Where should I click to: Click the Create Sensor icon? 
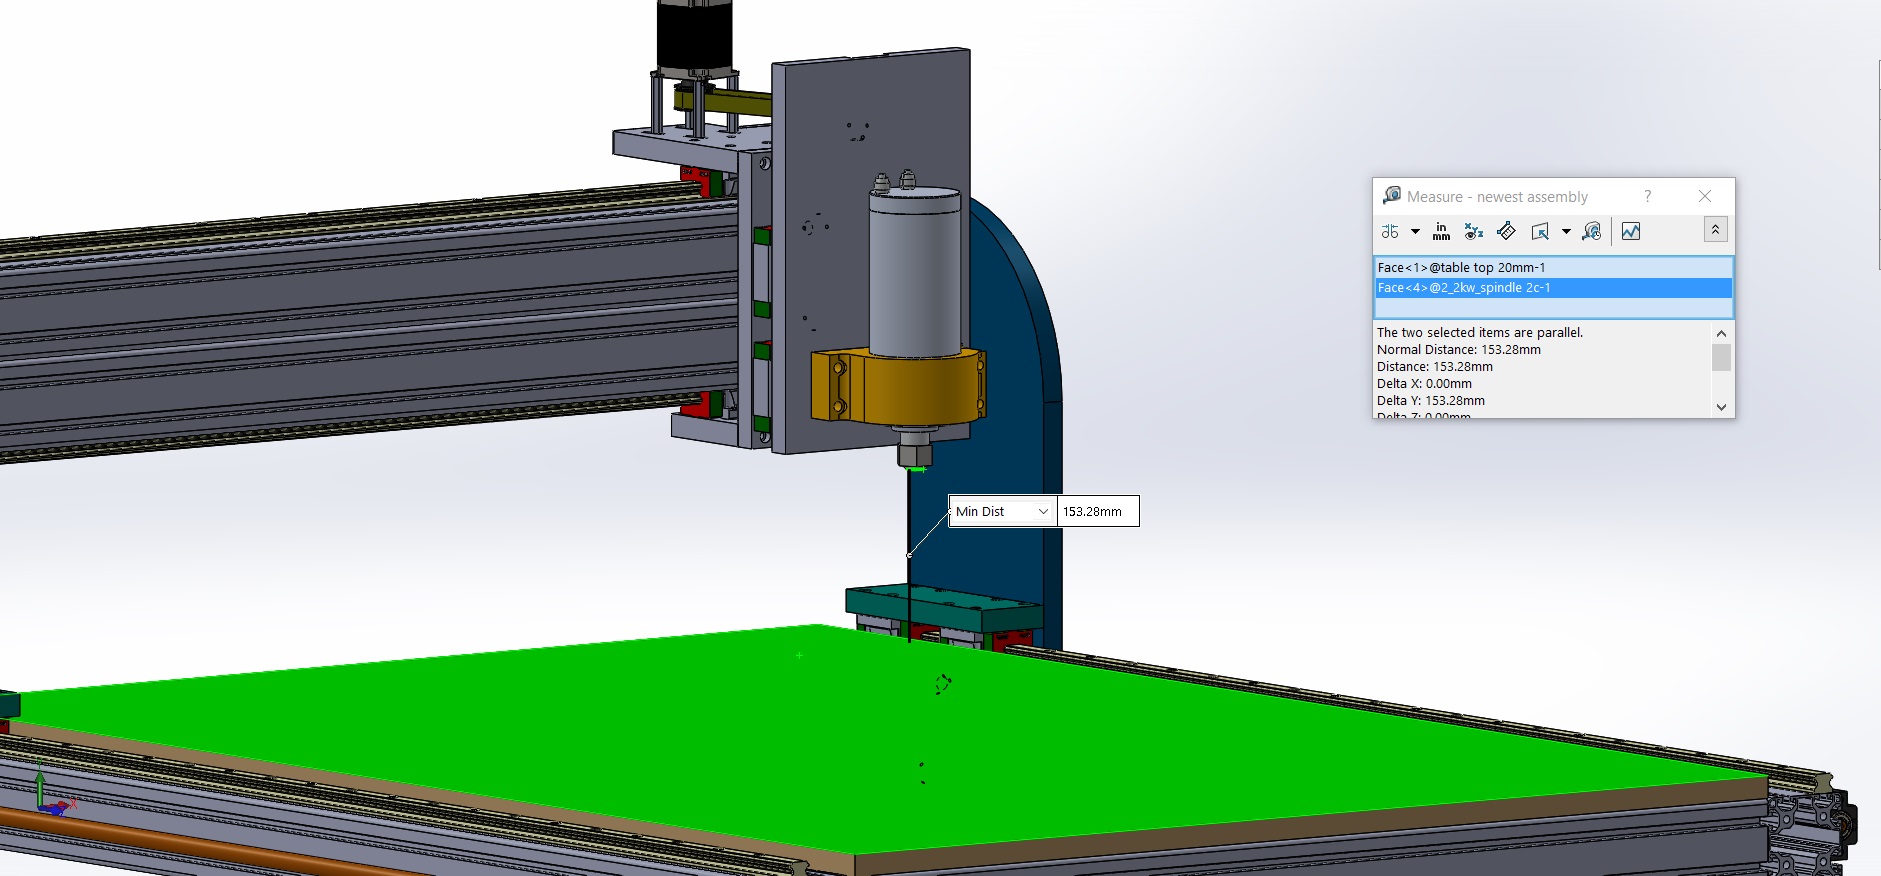[x=1631, y=231]
